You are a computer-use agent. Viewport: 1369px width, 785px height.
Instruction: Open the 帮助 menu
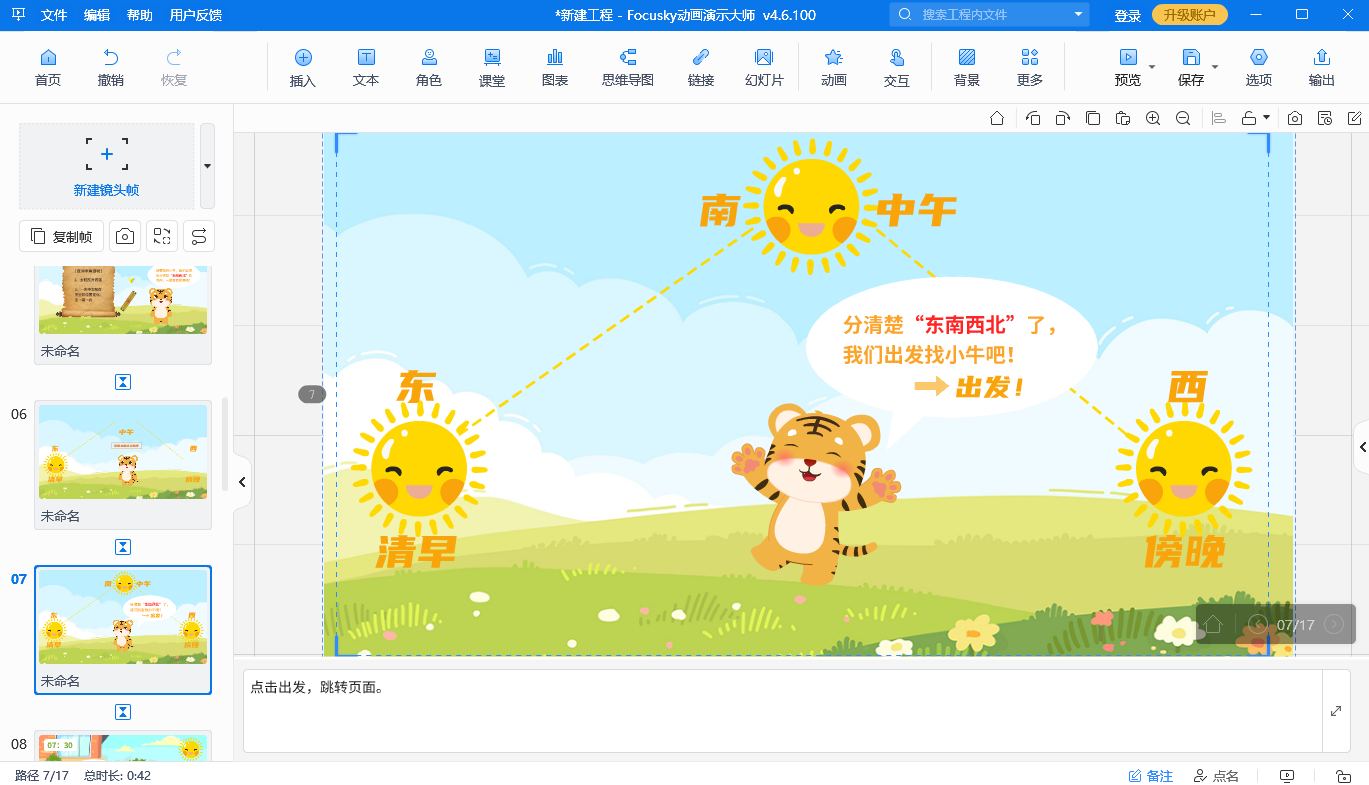(140, 15)
